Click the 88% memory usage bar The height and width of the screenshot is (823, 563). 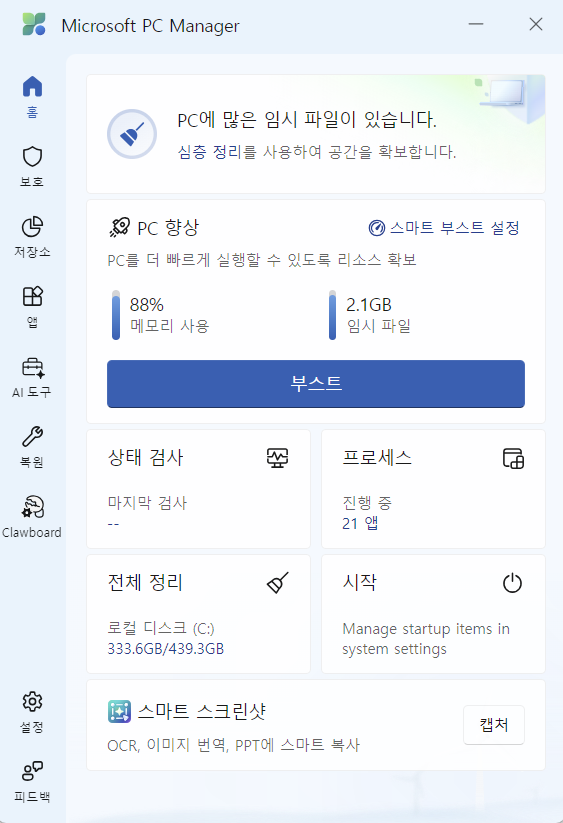(116, 315)
